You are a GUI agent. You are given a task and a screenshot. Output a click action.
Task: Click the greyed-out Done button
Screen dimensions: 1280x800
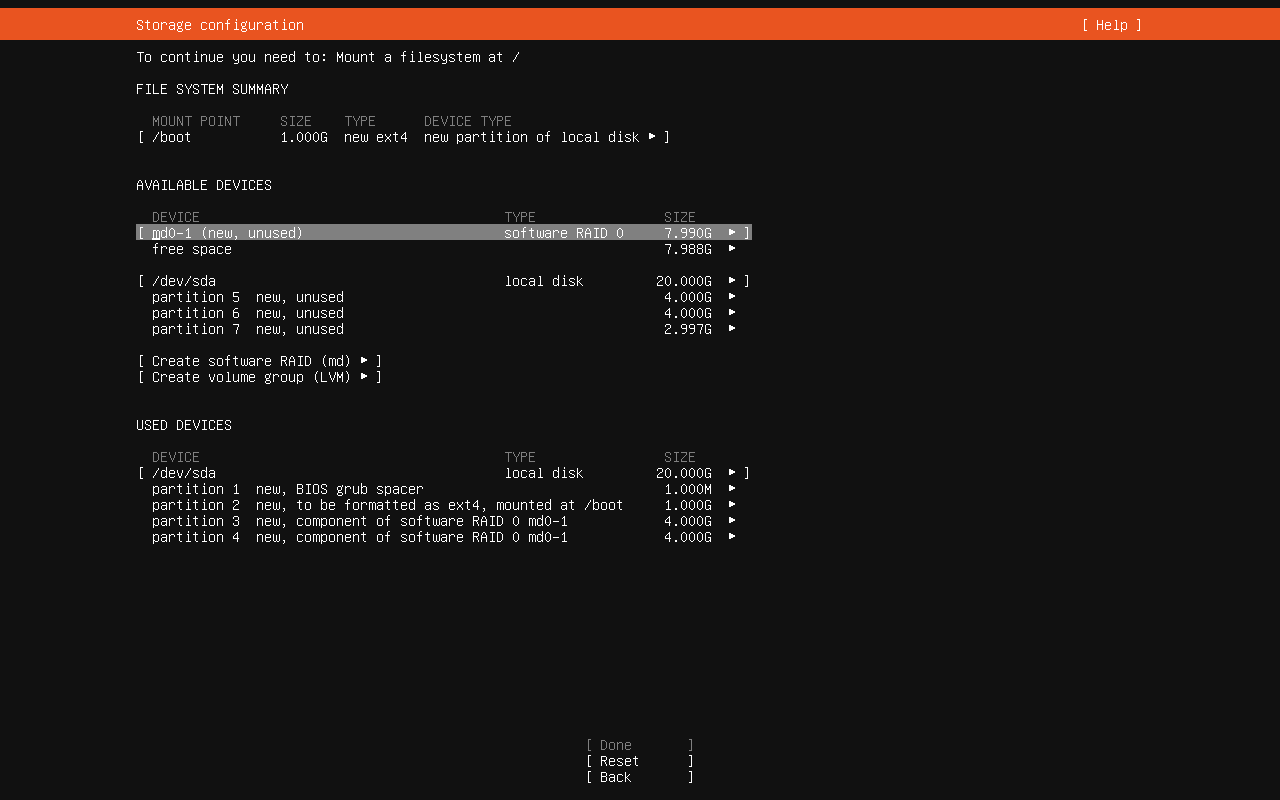(x=639, y=745)
